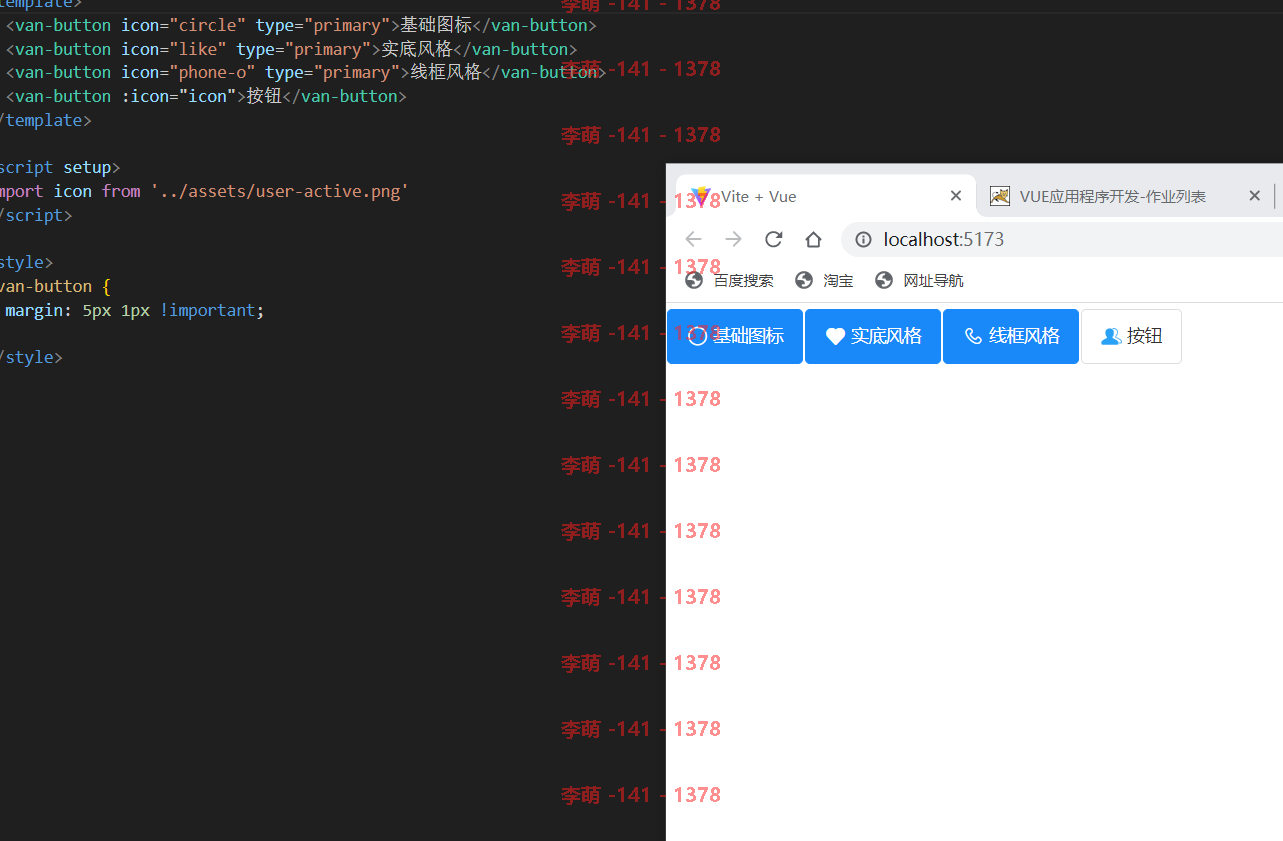Screen dimensions: 1283x841
Task: Click the favicon of the 作业列表 tab
Action: (1000, 196)
